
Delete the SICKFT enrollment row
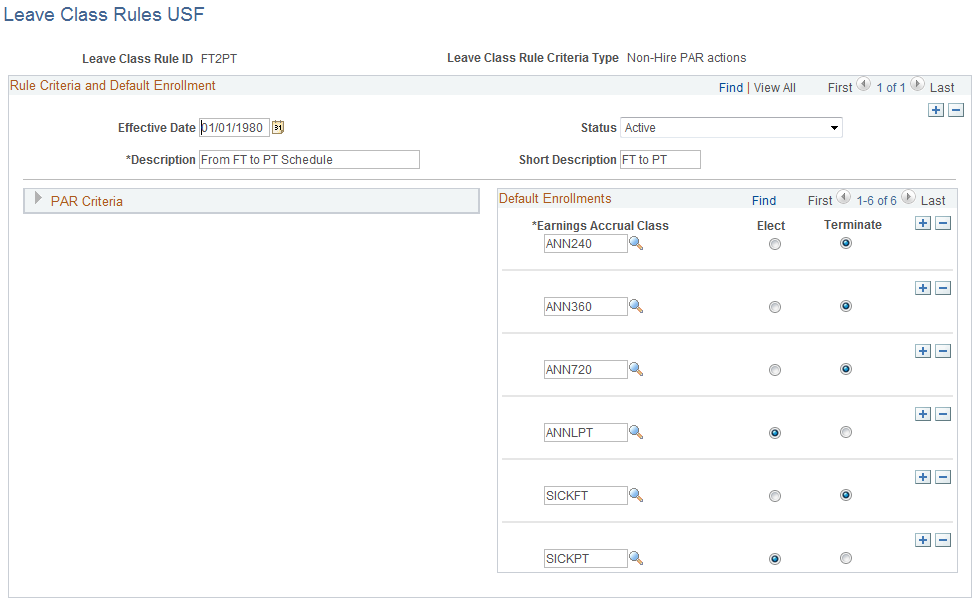click(943, 477)
